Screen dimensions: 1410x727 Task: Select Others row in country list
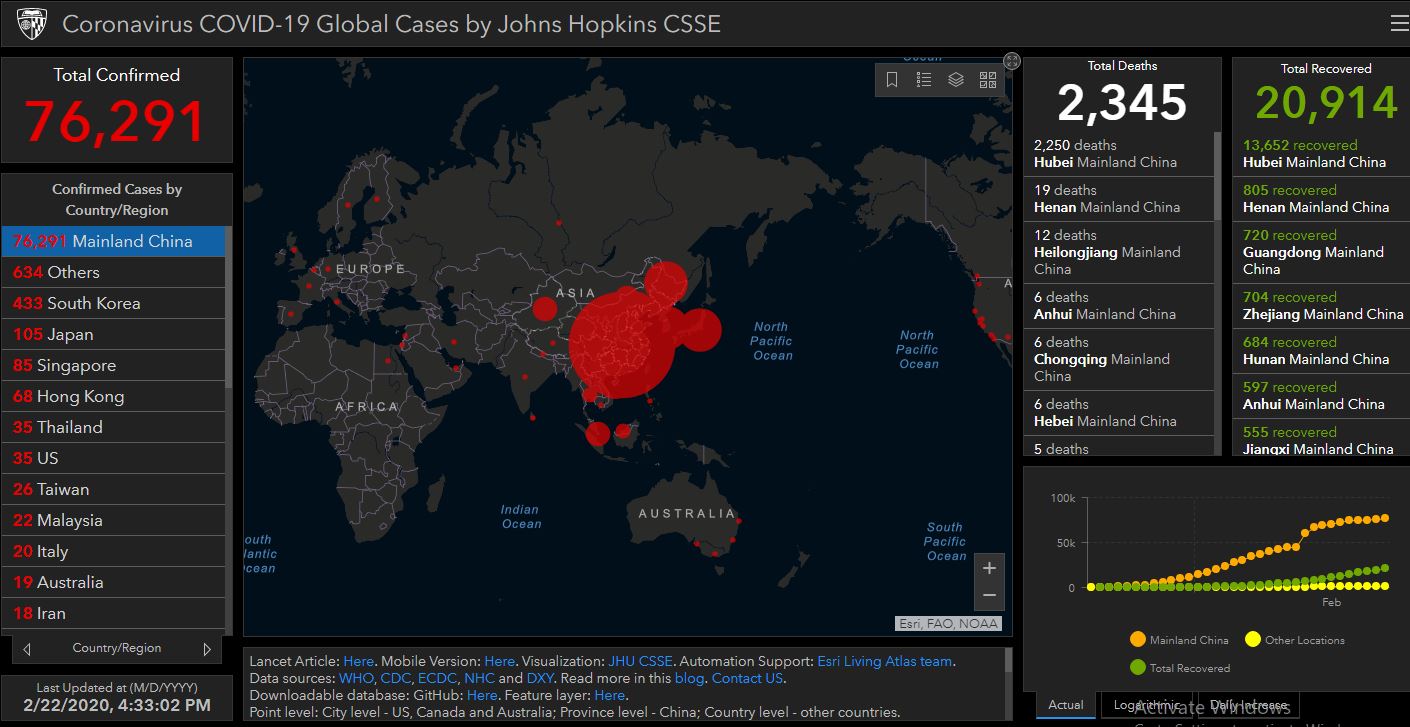(x=114, y=272)
